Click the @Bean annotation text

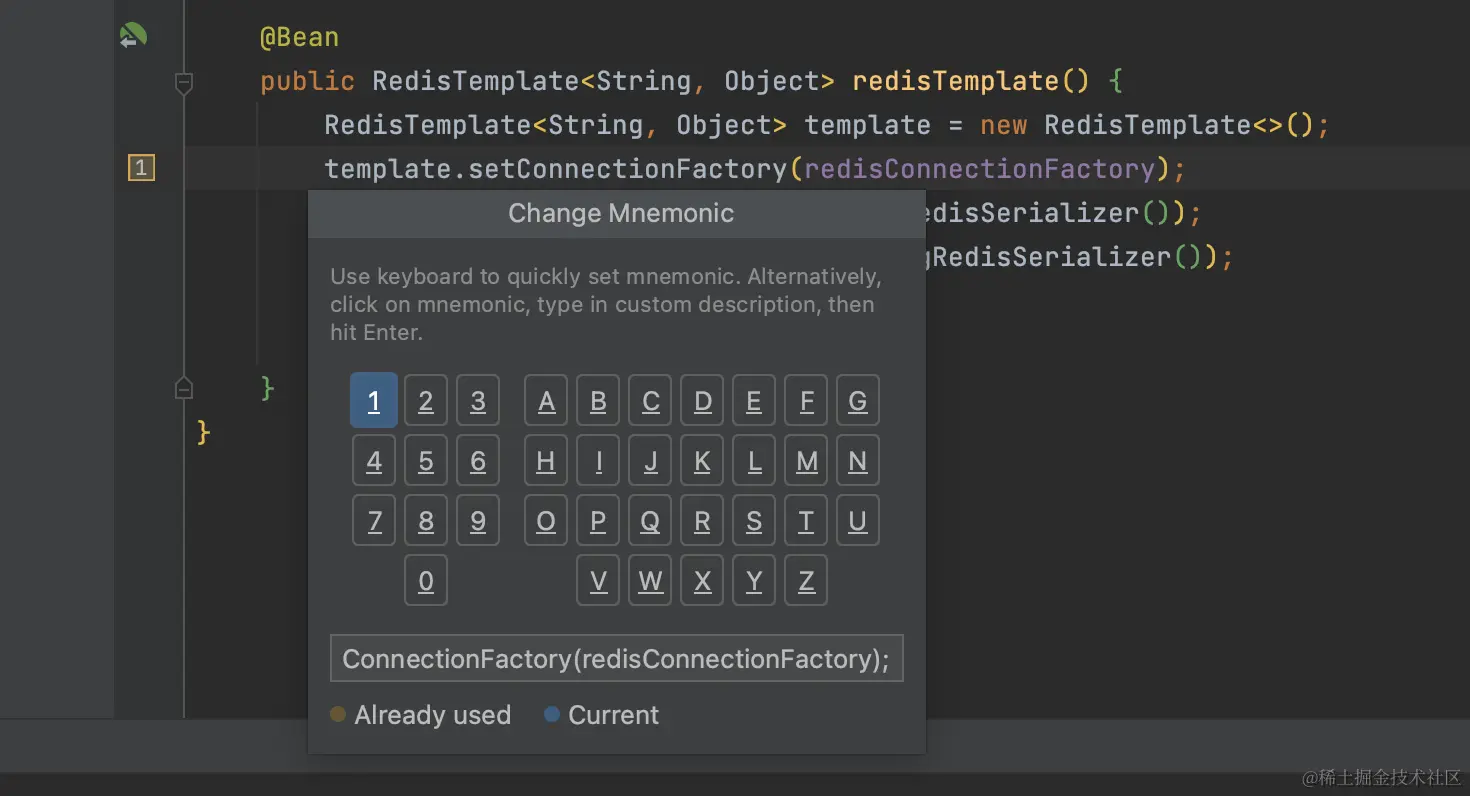click(x=300, y=38)
